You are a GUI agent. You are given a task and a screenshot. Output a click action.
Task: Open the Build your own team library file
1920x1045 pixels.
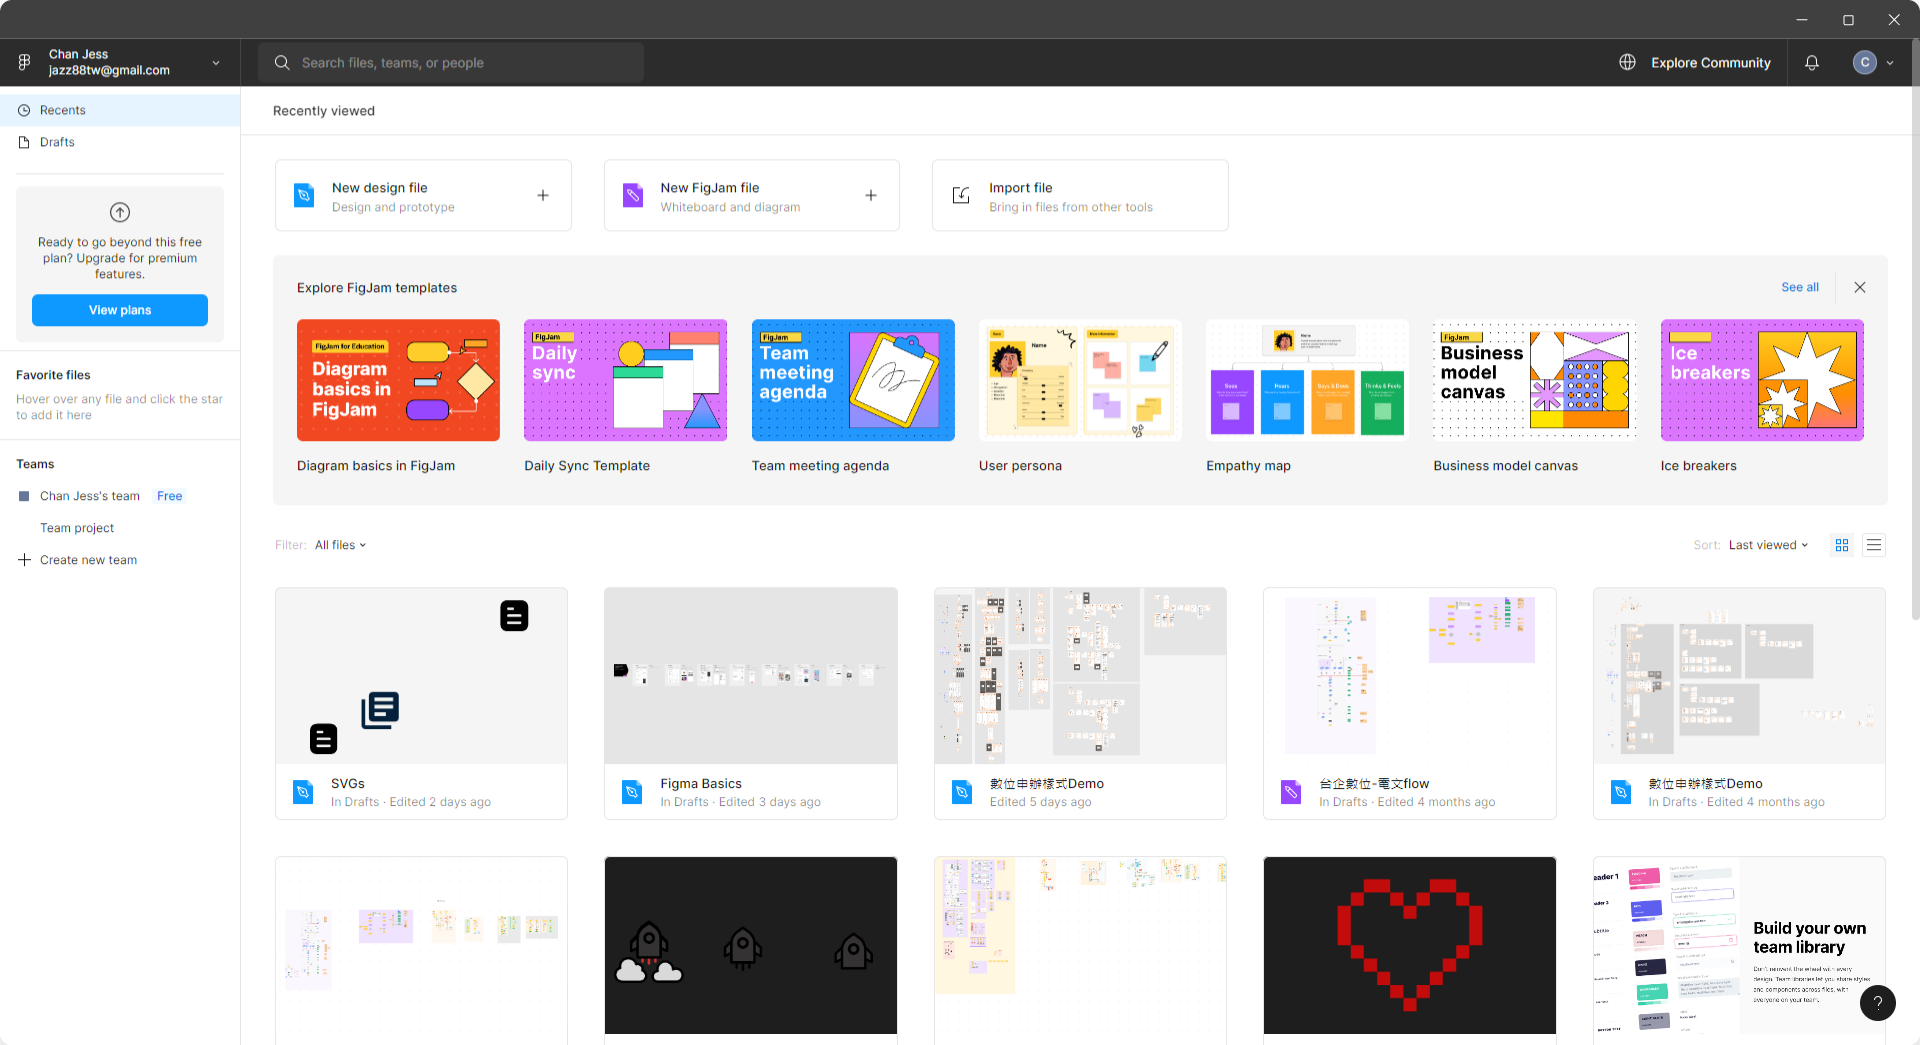click(1739, 945)
